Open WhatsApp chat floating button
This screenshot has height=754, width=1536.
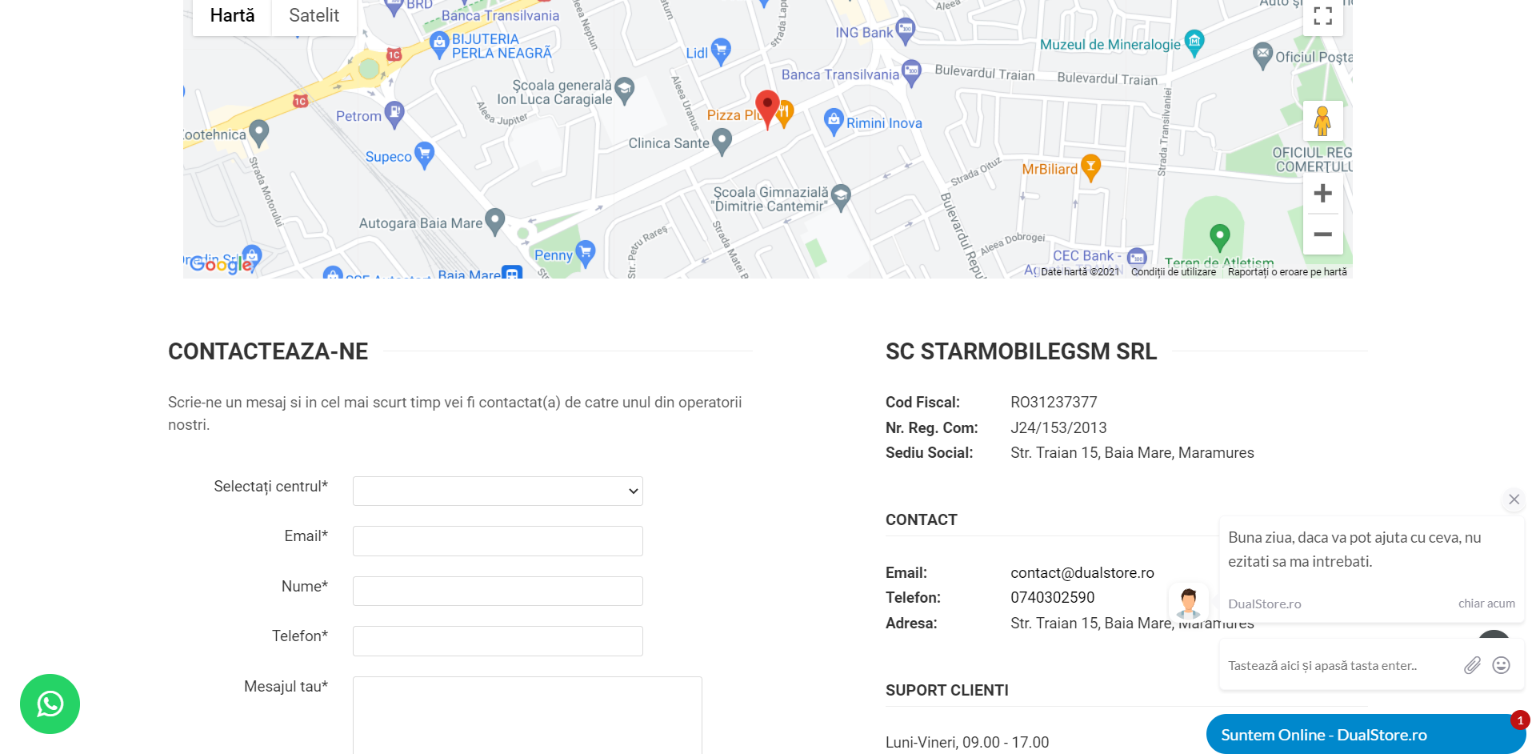point(50,704)
